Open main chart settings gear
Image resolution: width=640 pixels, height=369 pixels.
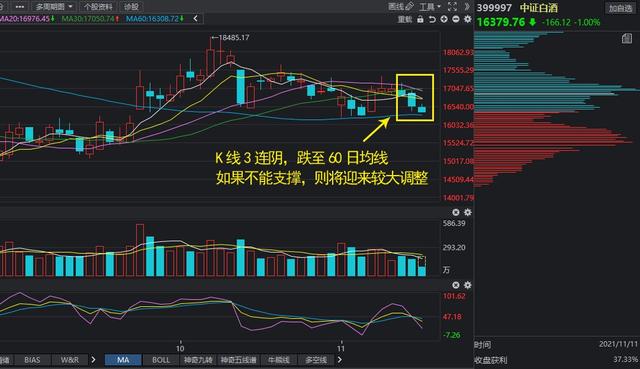coord(468,19)
